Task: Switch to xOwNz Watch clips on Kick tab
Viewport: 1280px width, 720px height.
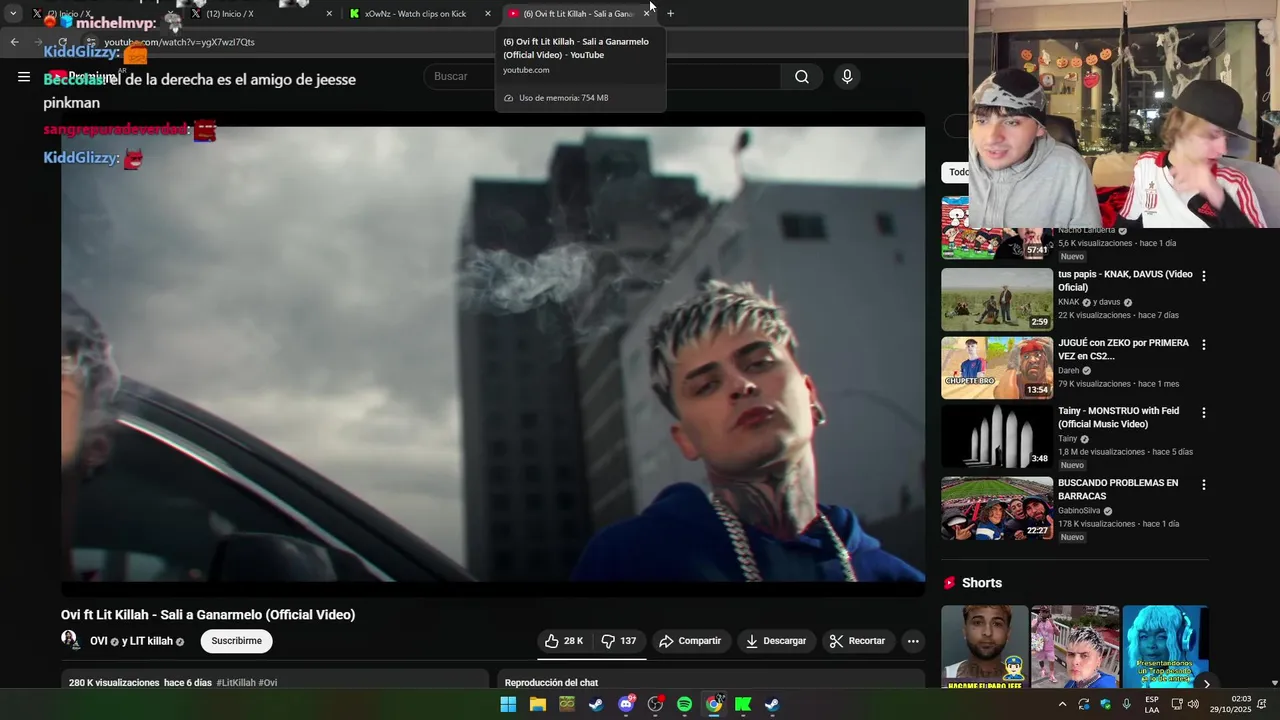Action: (x=420, y=13)
